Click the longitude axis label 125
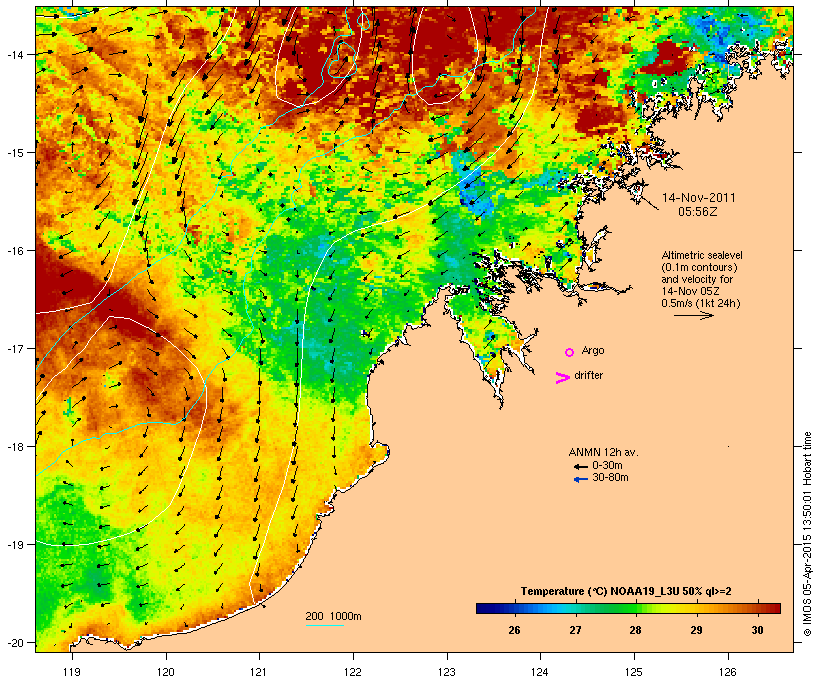The width and height of the screenshot is (820, 680). click(634, 672)
